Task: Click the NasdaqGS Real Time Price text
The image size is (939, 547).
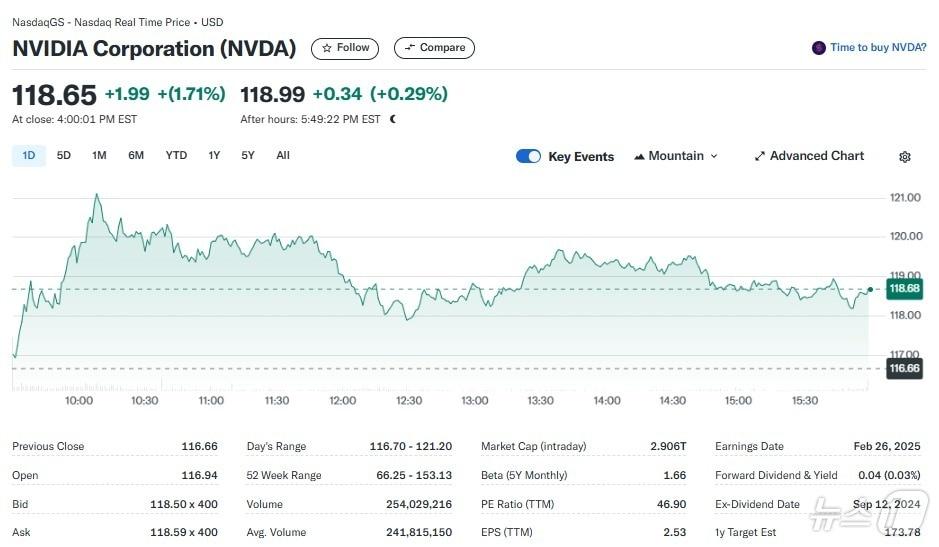Action: coord(117,22)
